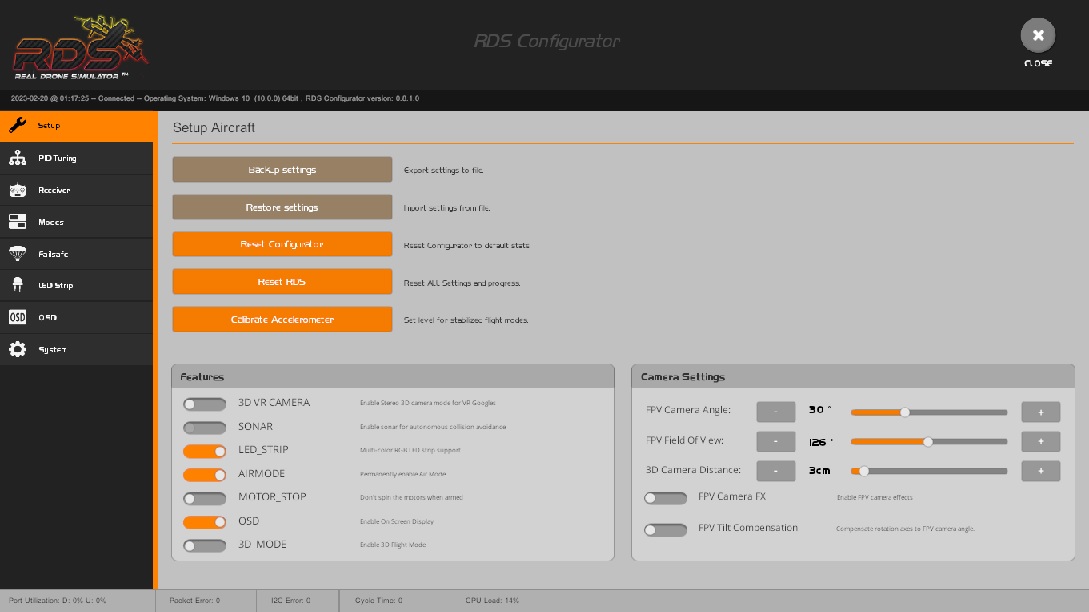Click the Failsafe parachute icon
1089x612 pixels.
coord(17,254)
